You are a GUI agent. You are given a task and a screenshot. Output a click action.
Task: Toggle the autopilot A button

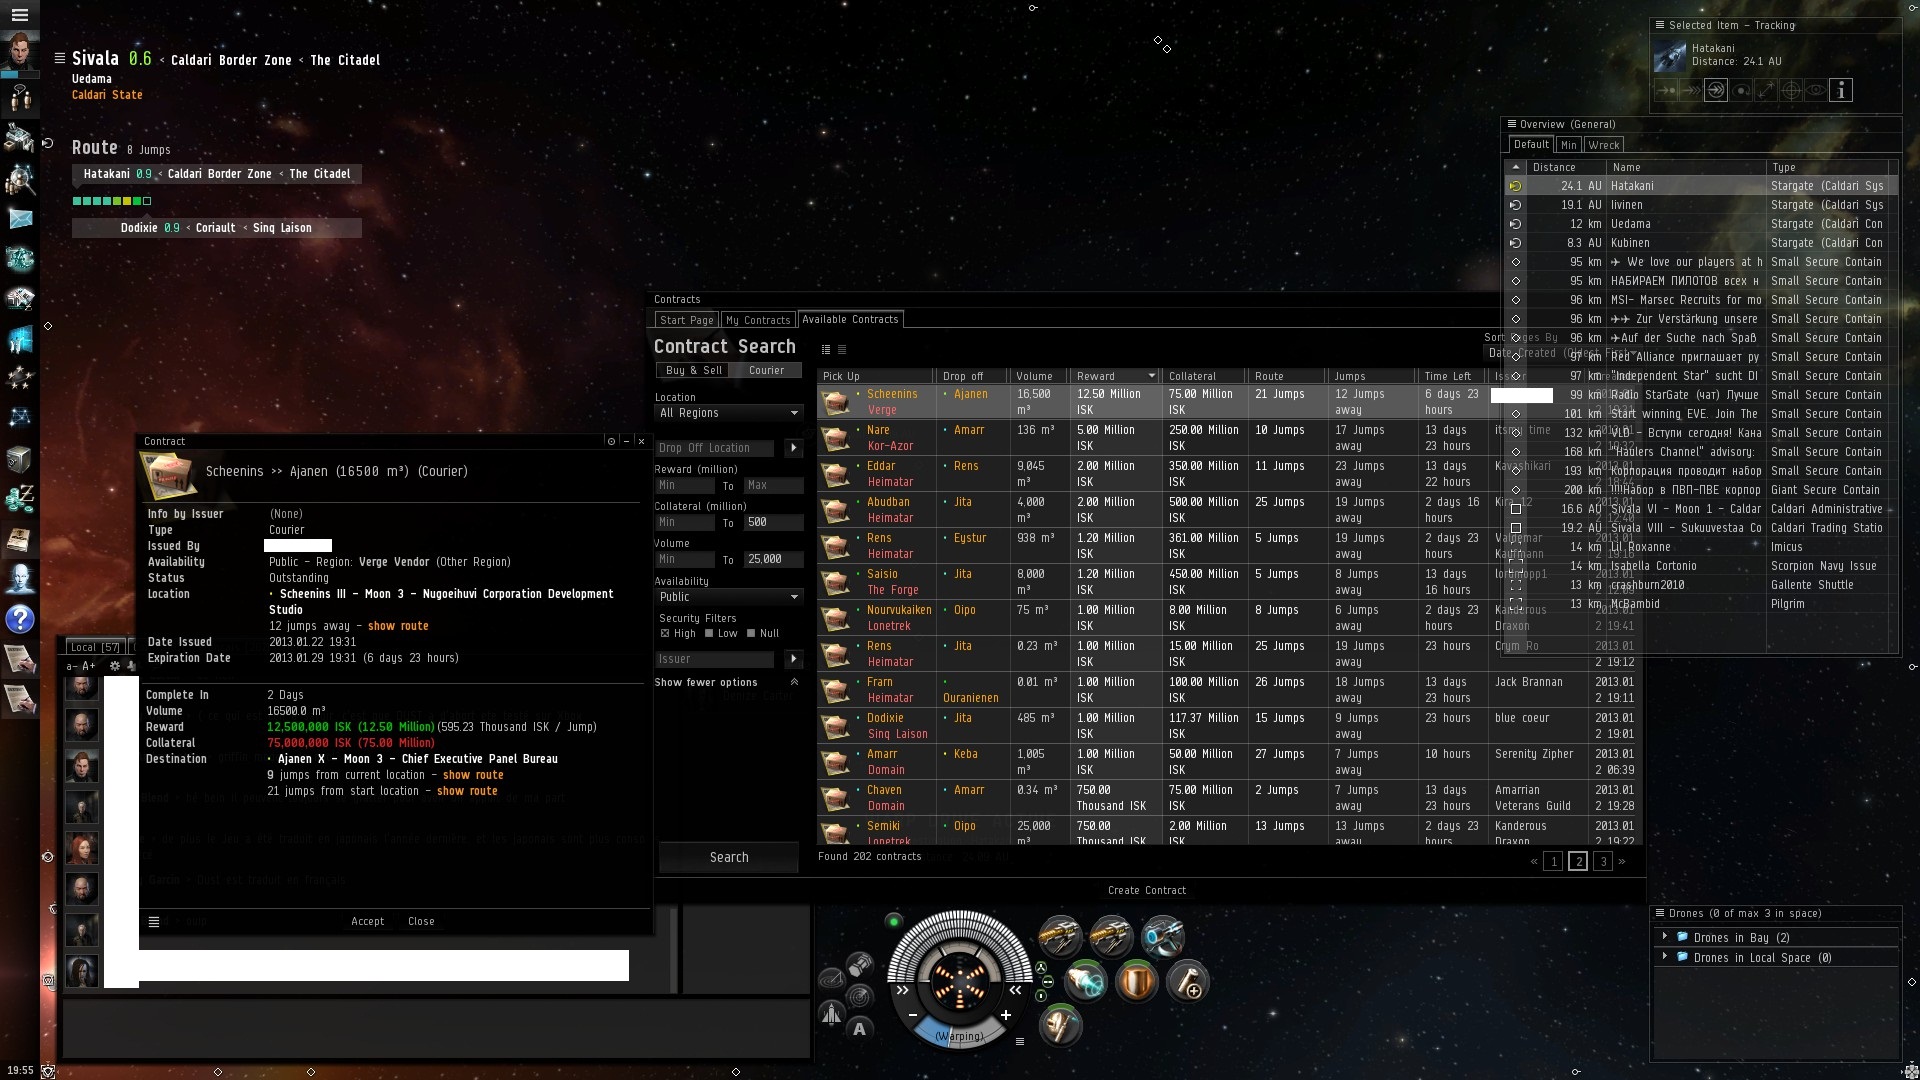tap(859, 1029)
